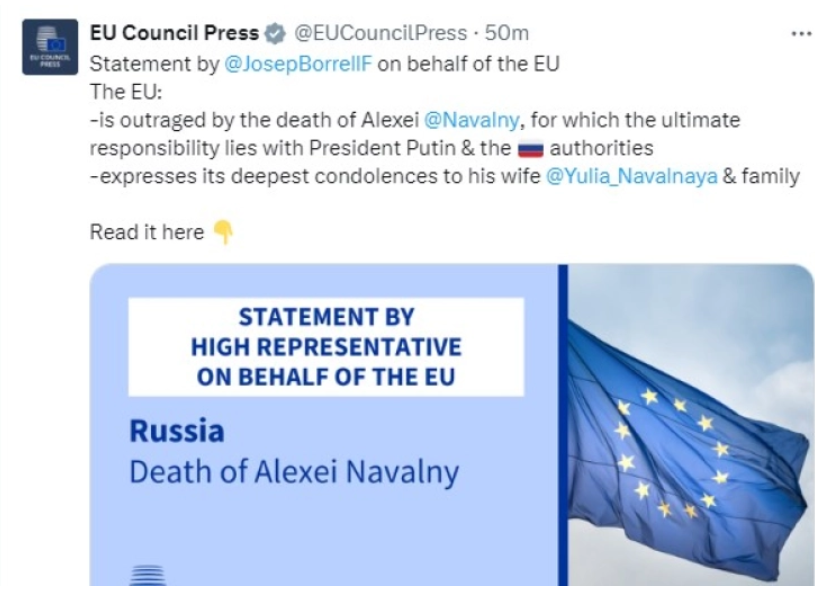
Task: Click the 'The EU:' line of the tweet
Action: (118, 92)
